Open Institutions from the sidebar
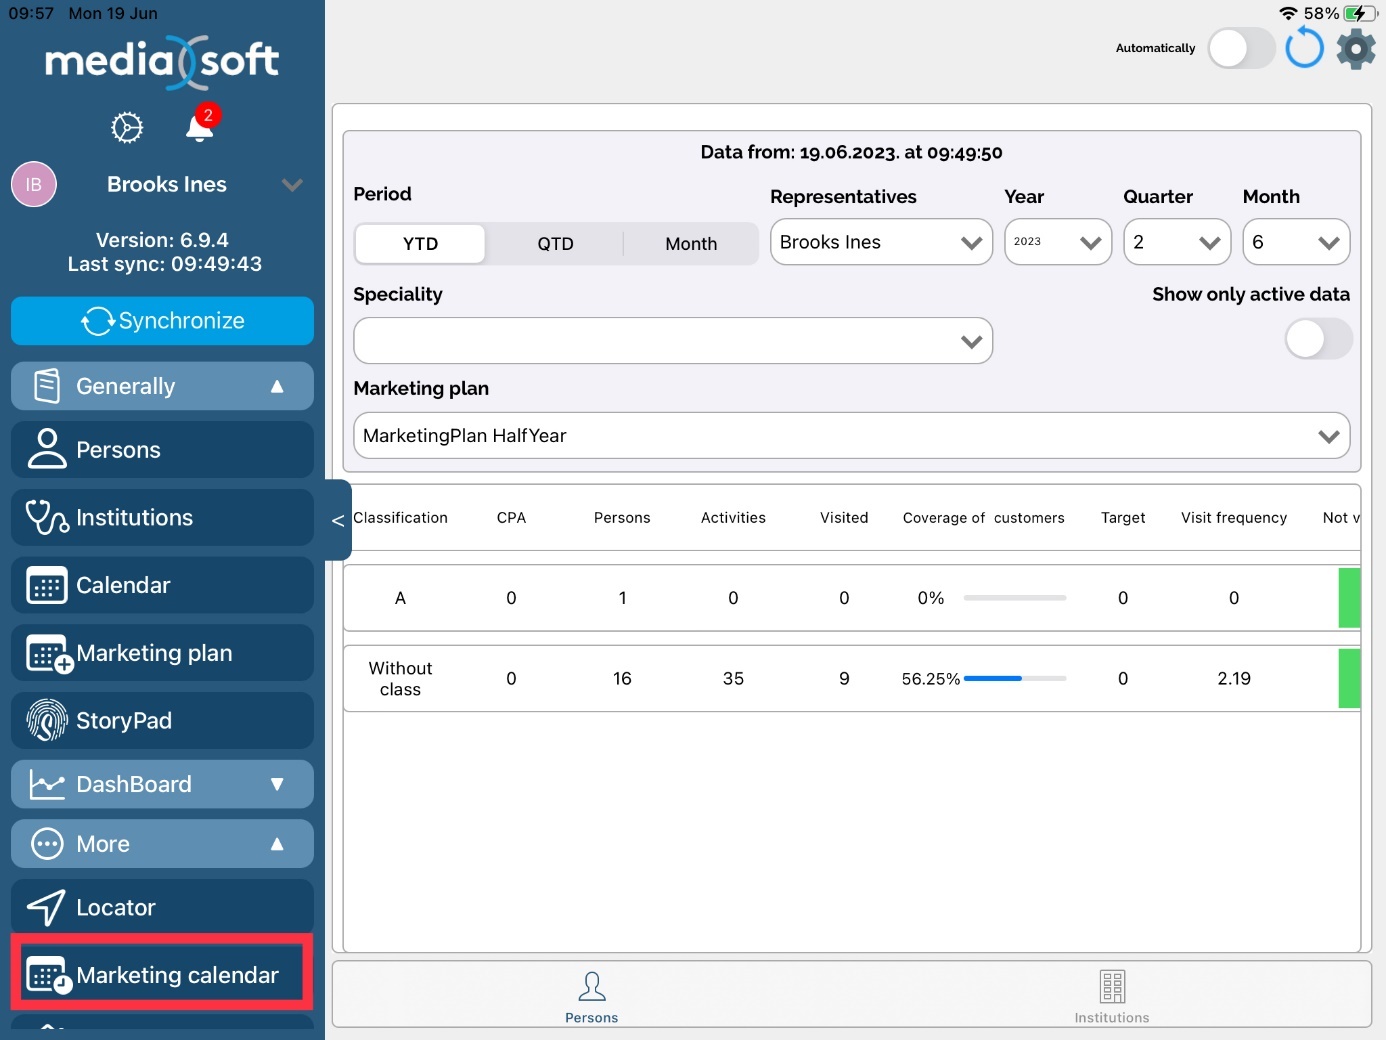Viewport: 1386px width, 1040px height. click(162, 517)
